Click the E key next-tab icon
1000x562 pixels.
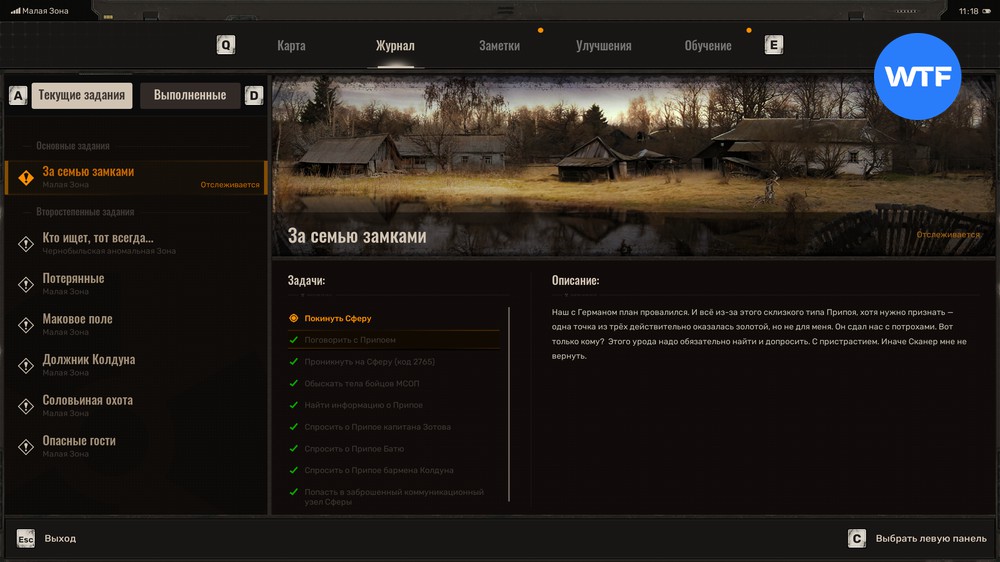(773, 45)
